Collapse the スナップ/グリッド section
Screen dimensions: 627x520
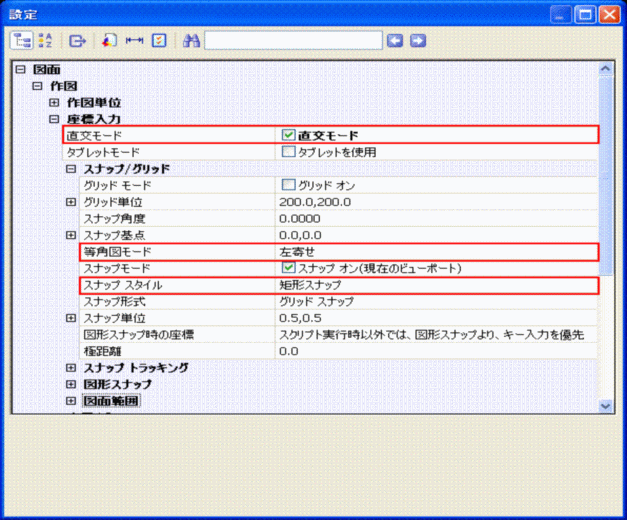click(x=71, y=169)
